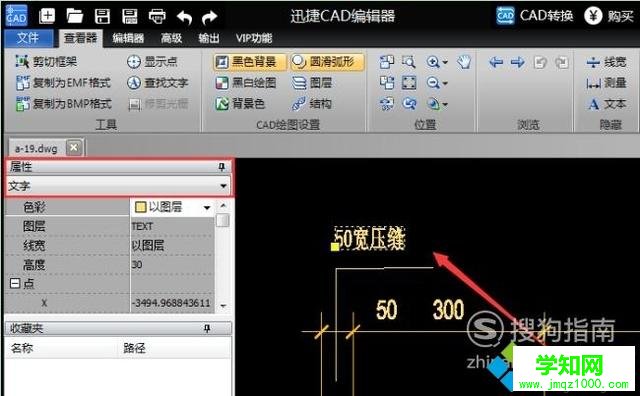Click the fit-to-window extents icon

(409, 83)
